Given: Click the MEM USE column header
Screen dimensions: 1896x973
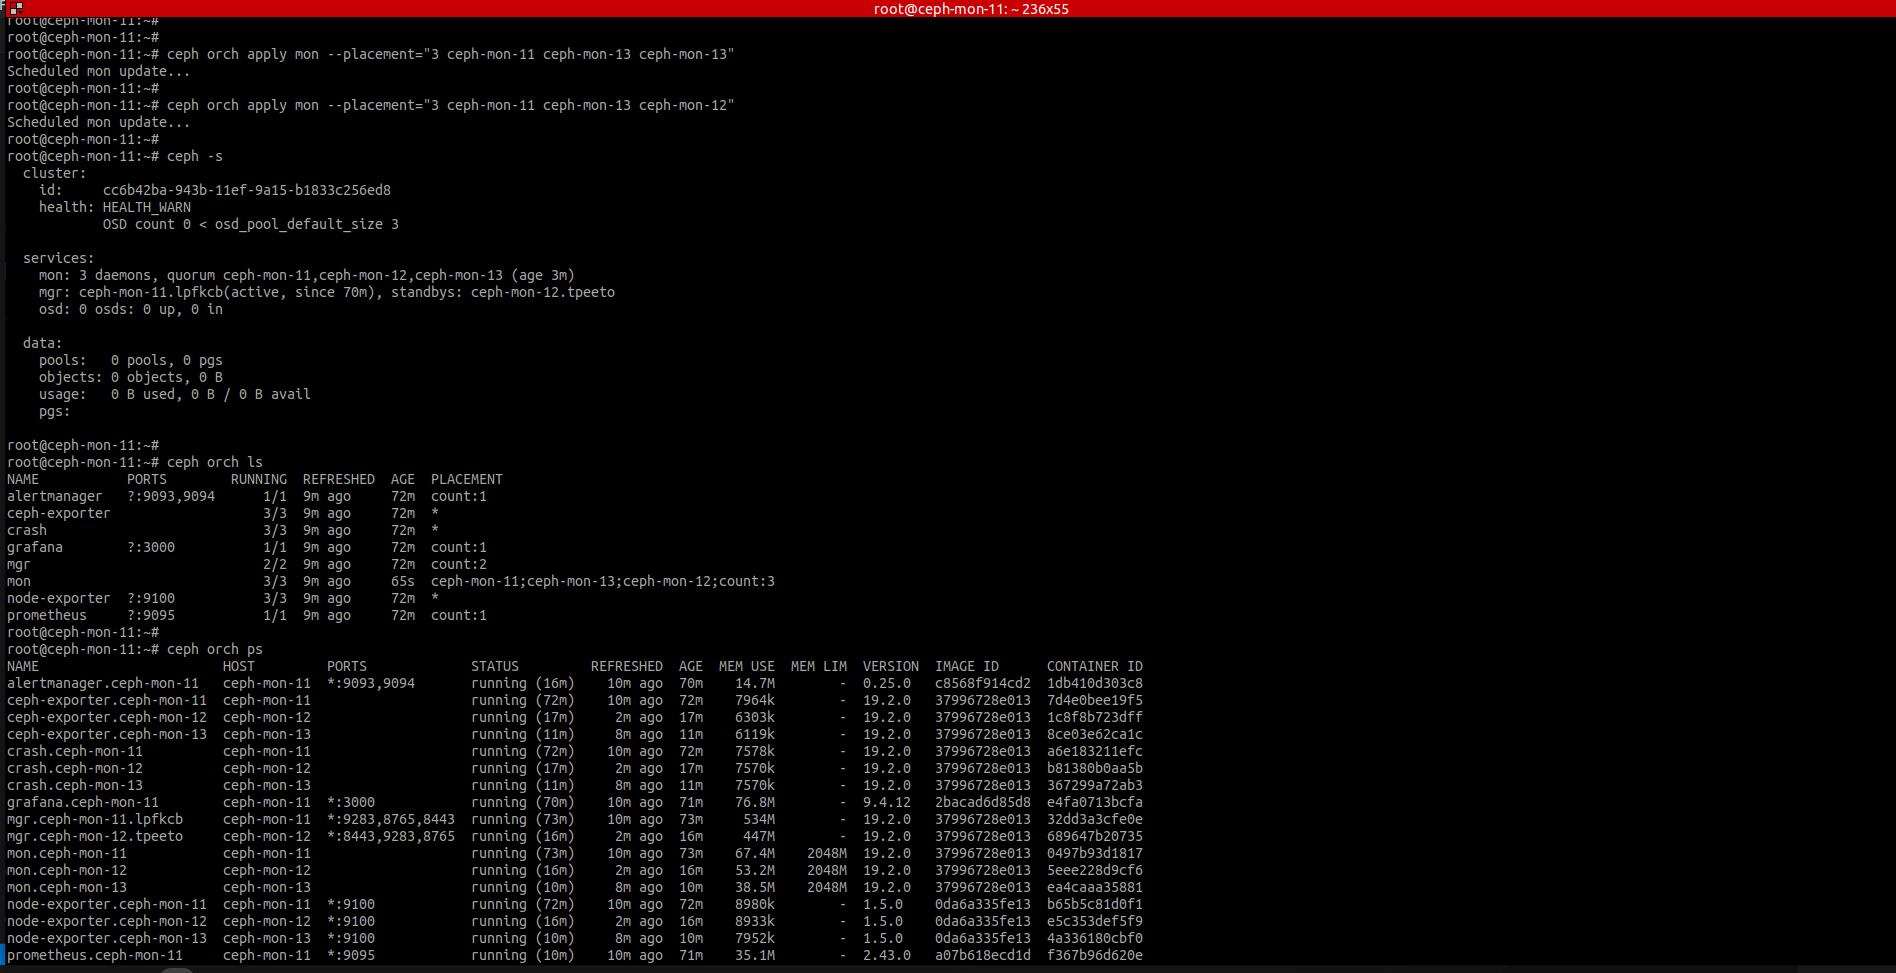Looking at the screenshot, I should 747,666.
